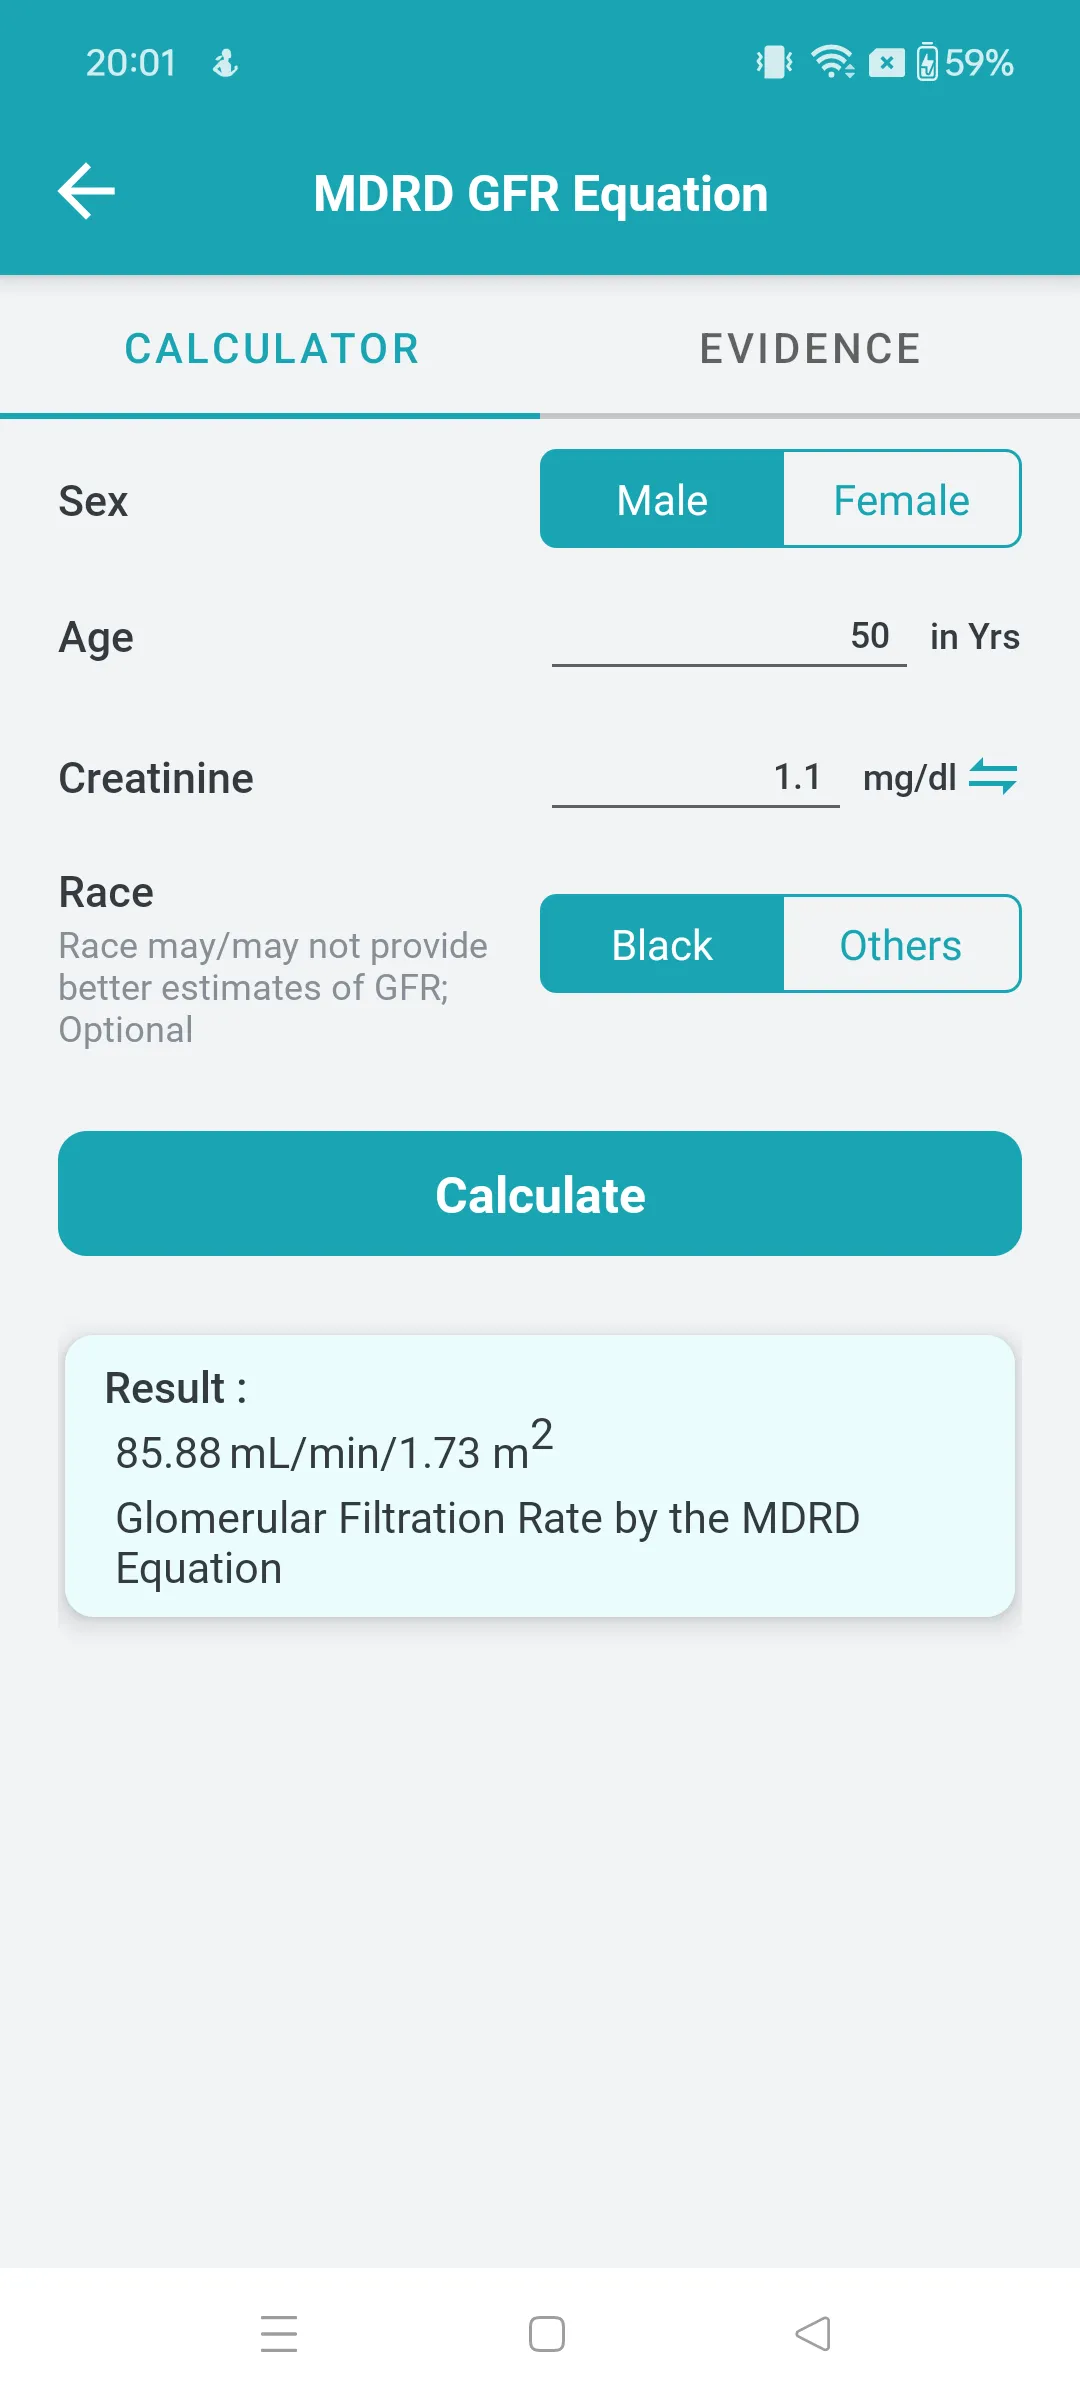Select Male for sex
Screen dimensions: 1080x2400
(x=662, y=500)
